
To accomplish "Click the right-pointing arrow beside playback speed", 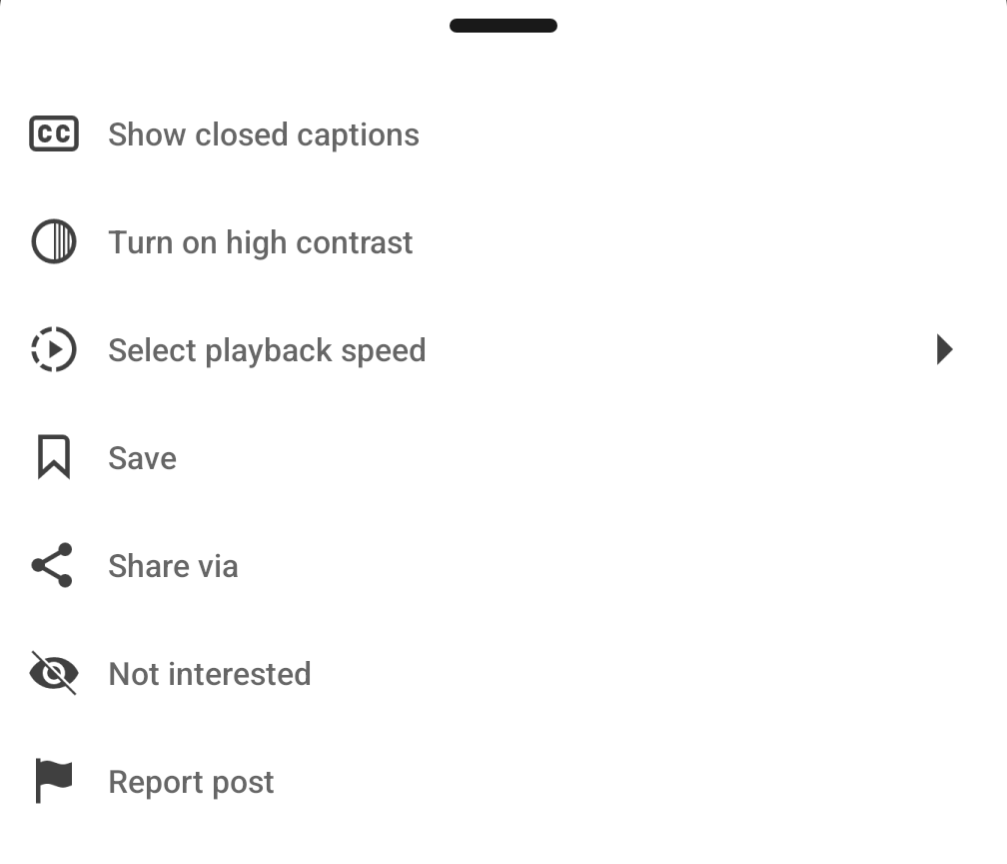I will [x=944, y=349].
